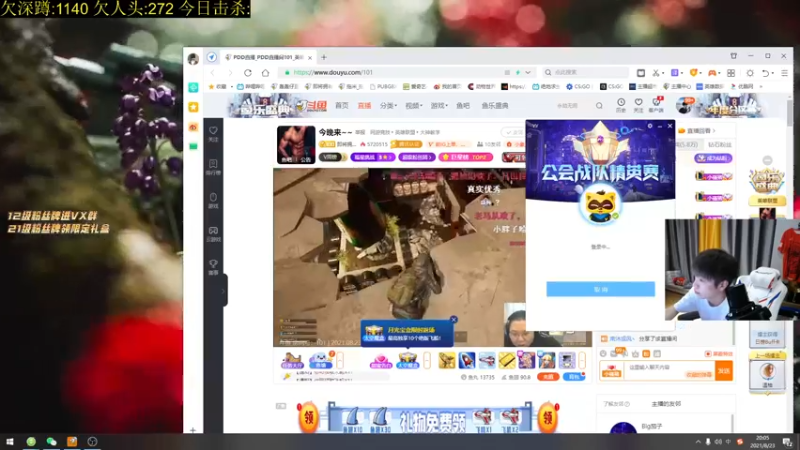Open Douyu 历史 watch history clock icon
The height and width of the screenshot is (450, 800).
pyautogui.click(x=621, y=105)
